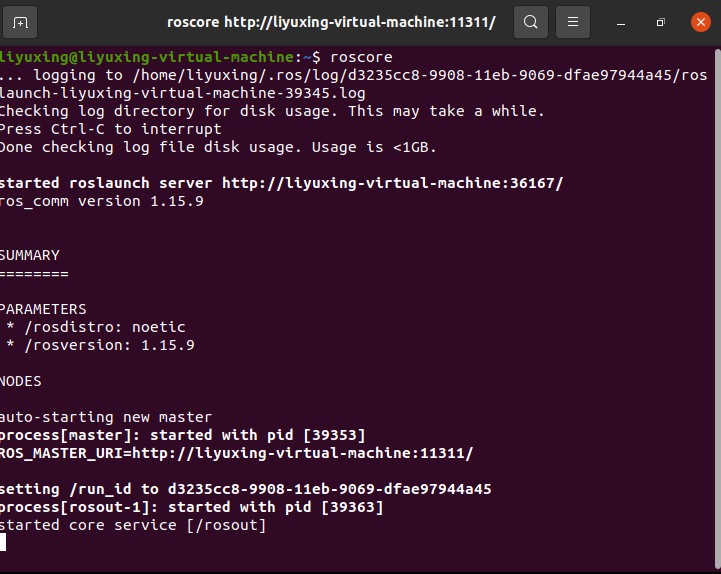The width and height of the screenshot is (721, 574).
Task: Select the /rosversion: 1.15.9 parameter line
Action: [x=100, y=345]
